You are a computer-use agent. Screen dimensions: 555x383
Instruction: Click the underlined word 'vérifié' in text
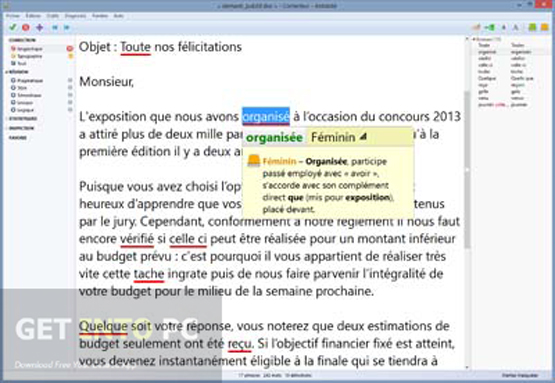click(137, 239)
